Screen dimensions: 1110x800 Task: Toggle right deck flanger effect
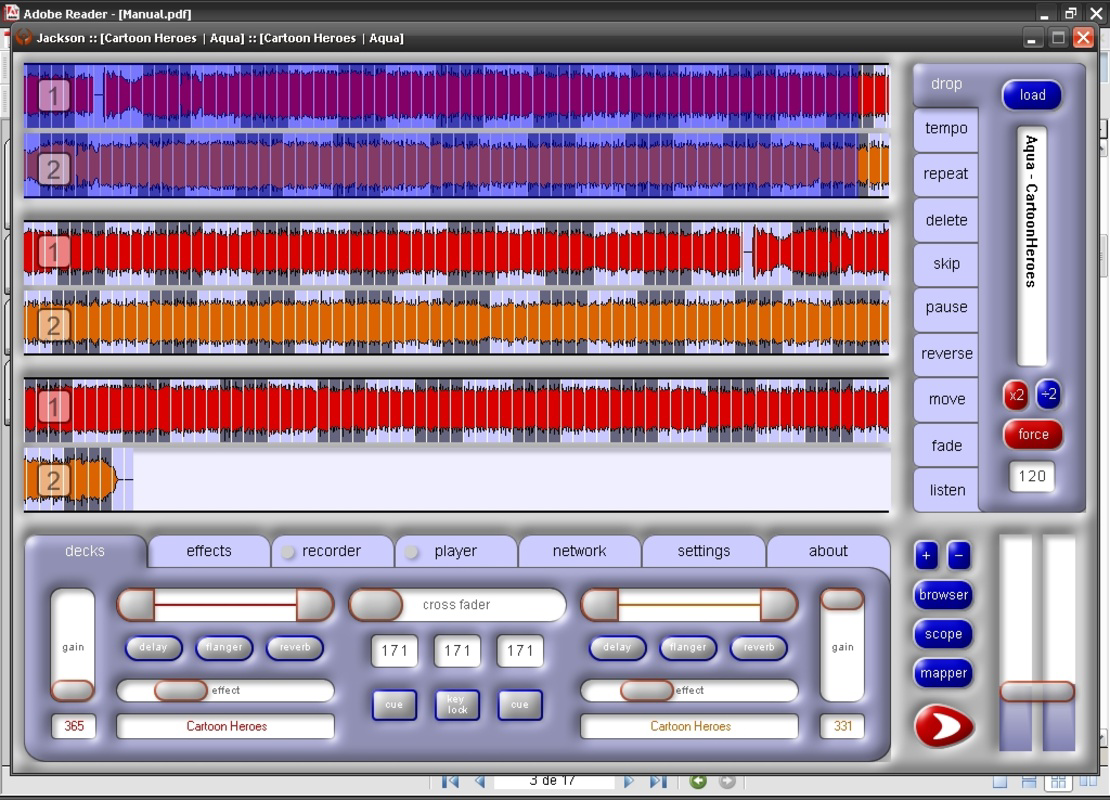click(688, 647)
